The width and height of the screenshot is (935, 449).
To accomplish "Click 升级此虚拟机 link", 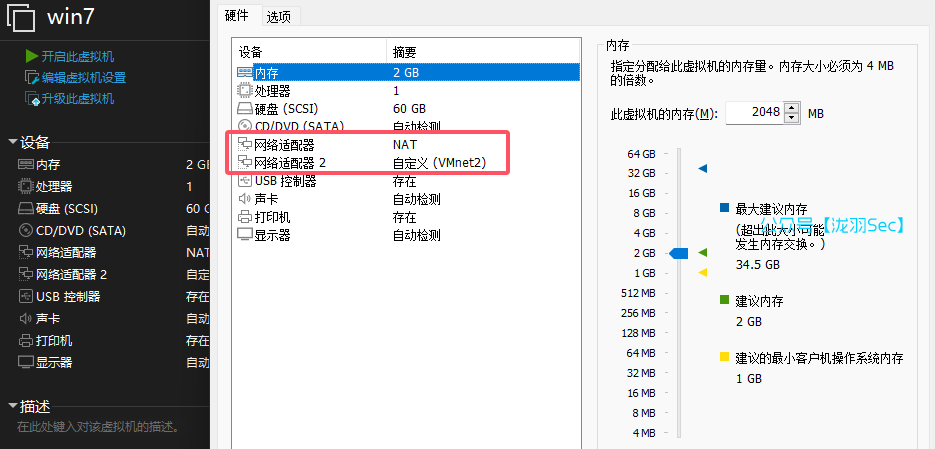I will [78, 98].
